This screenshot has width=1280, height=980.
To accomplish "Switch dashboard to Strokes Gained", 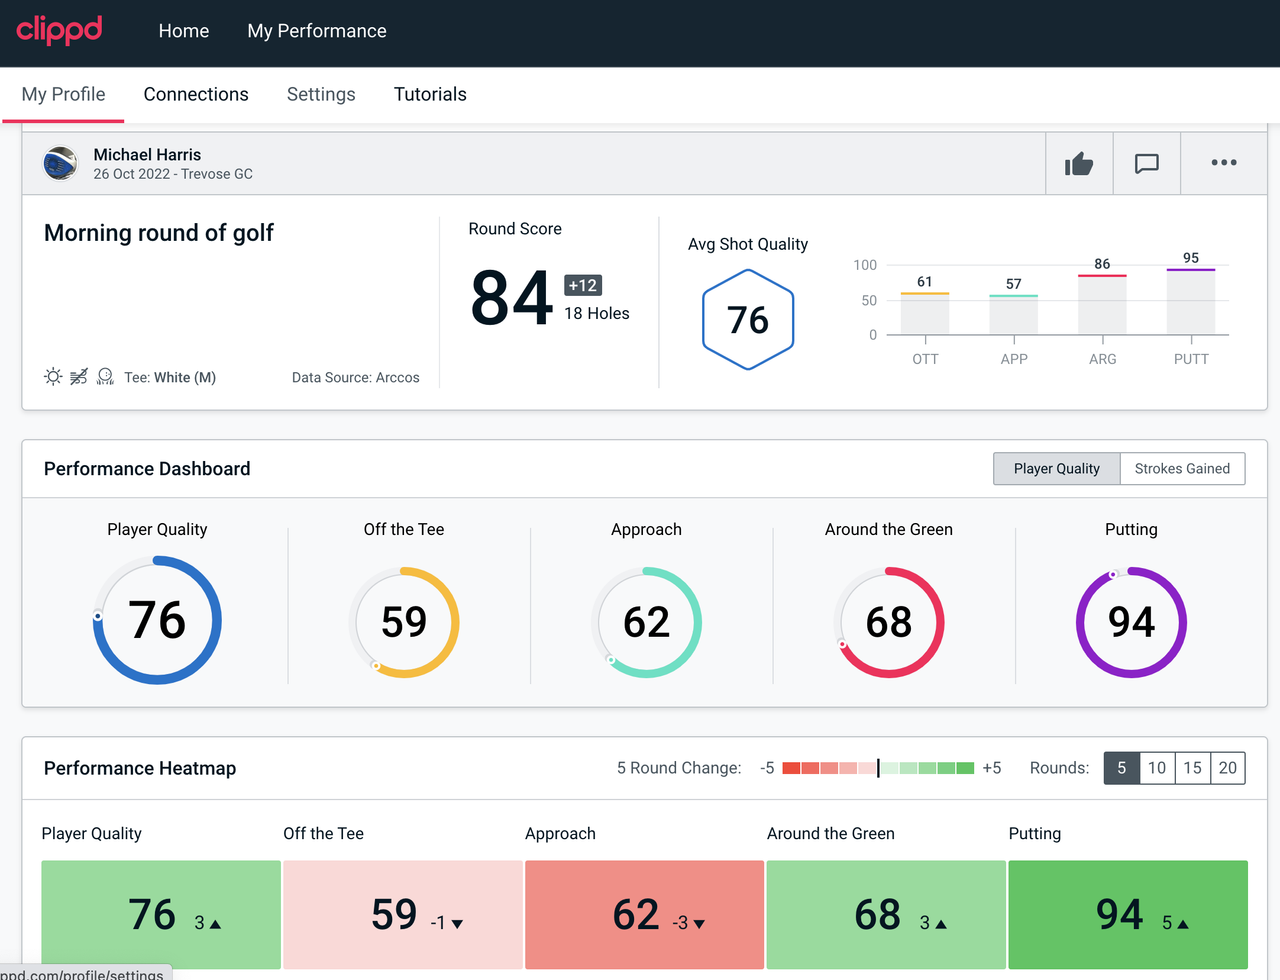I will click(x=1182, y=468).
